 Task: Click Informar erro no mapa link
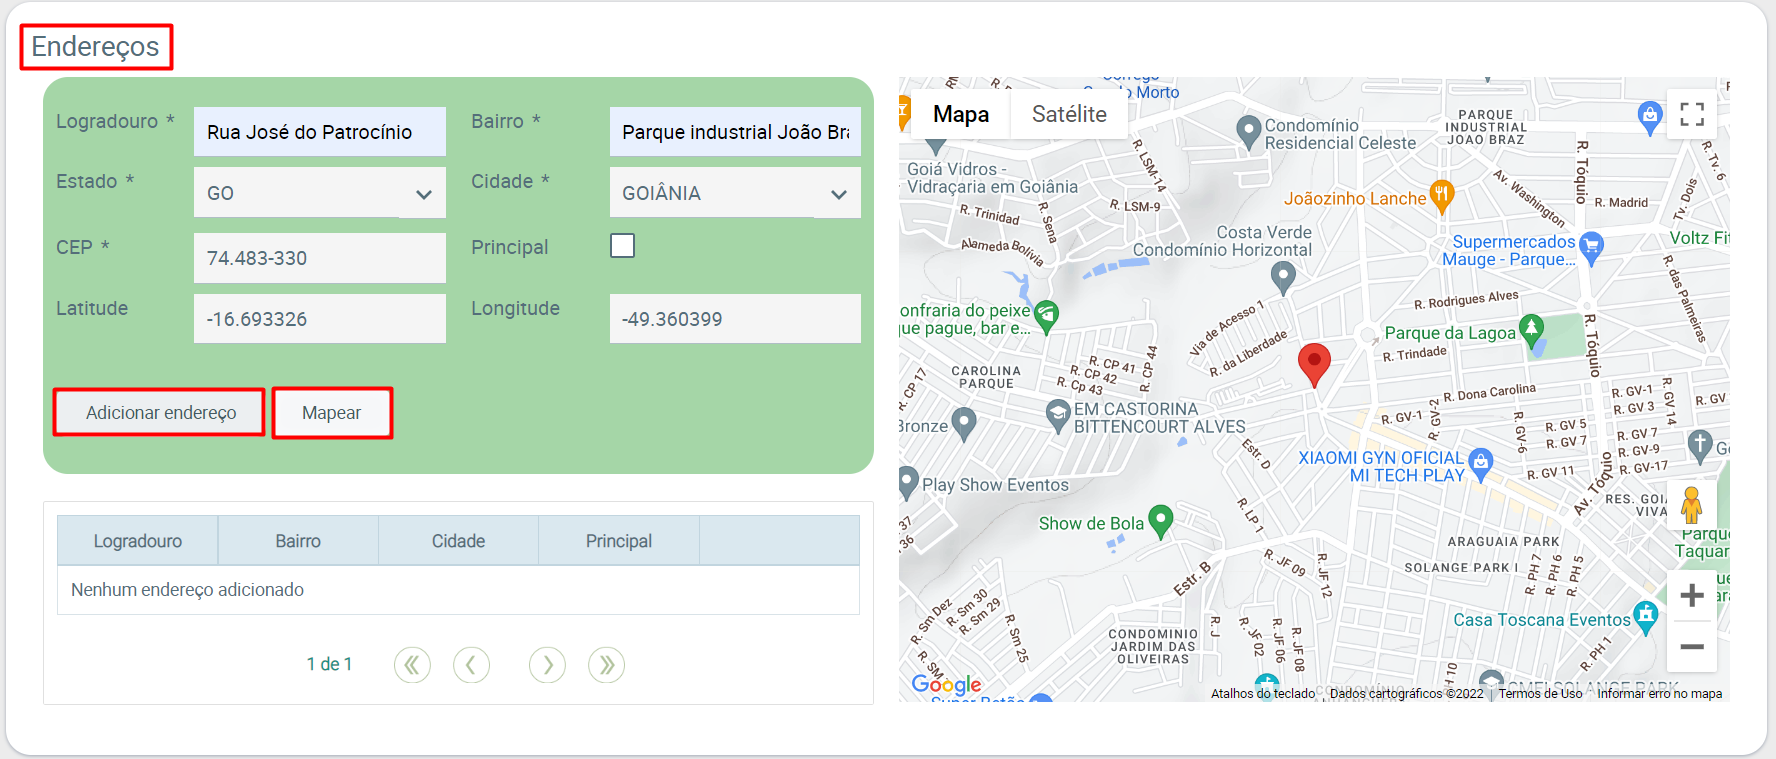coord(1660,694)
